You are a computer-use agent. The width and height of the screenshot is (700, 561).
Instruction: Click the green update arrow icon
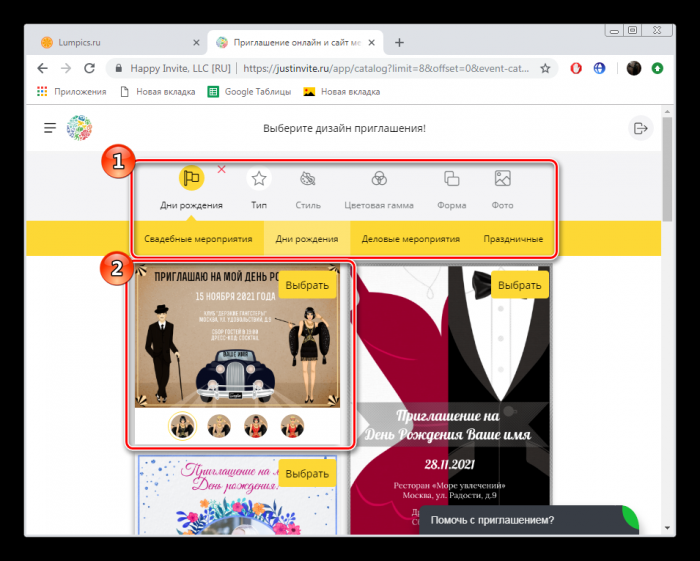pos(657,68)
